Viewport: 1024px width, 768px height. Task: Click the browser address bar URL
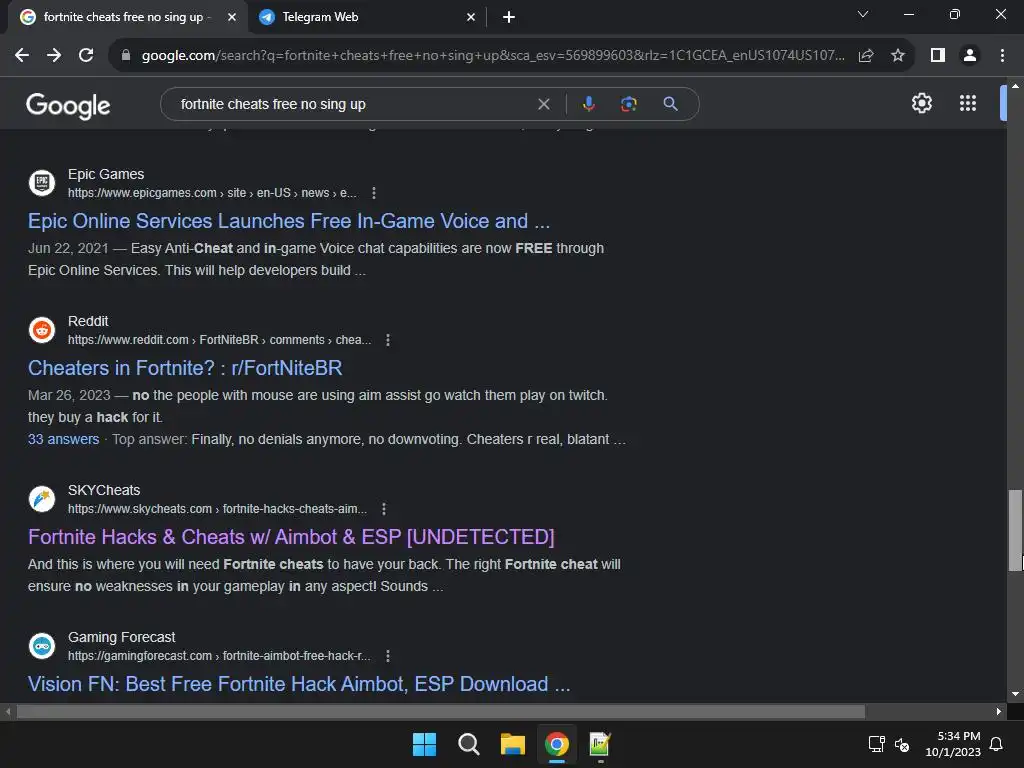493,56
